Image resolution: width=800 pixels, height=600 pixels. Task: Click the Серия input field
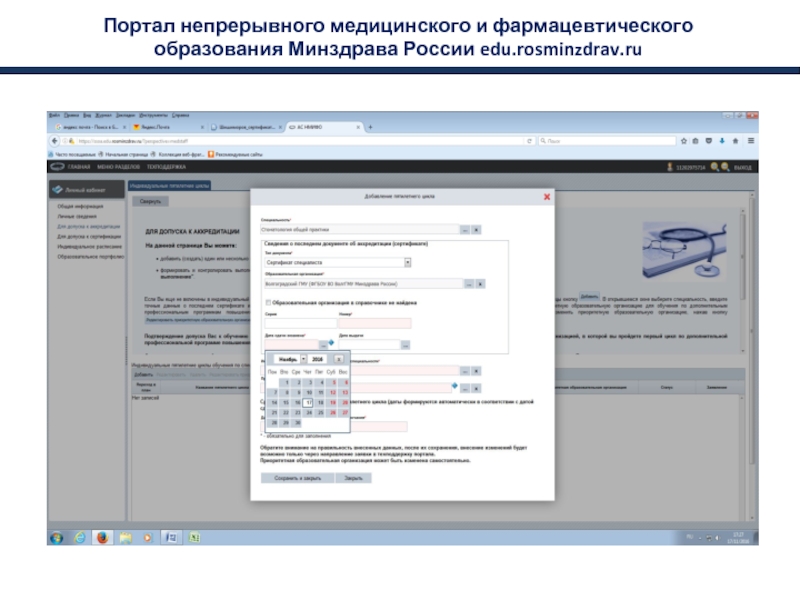pyautogui.click(x=301, y=323)
